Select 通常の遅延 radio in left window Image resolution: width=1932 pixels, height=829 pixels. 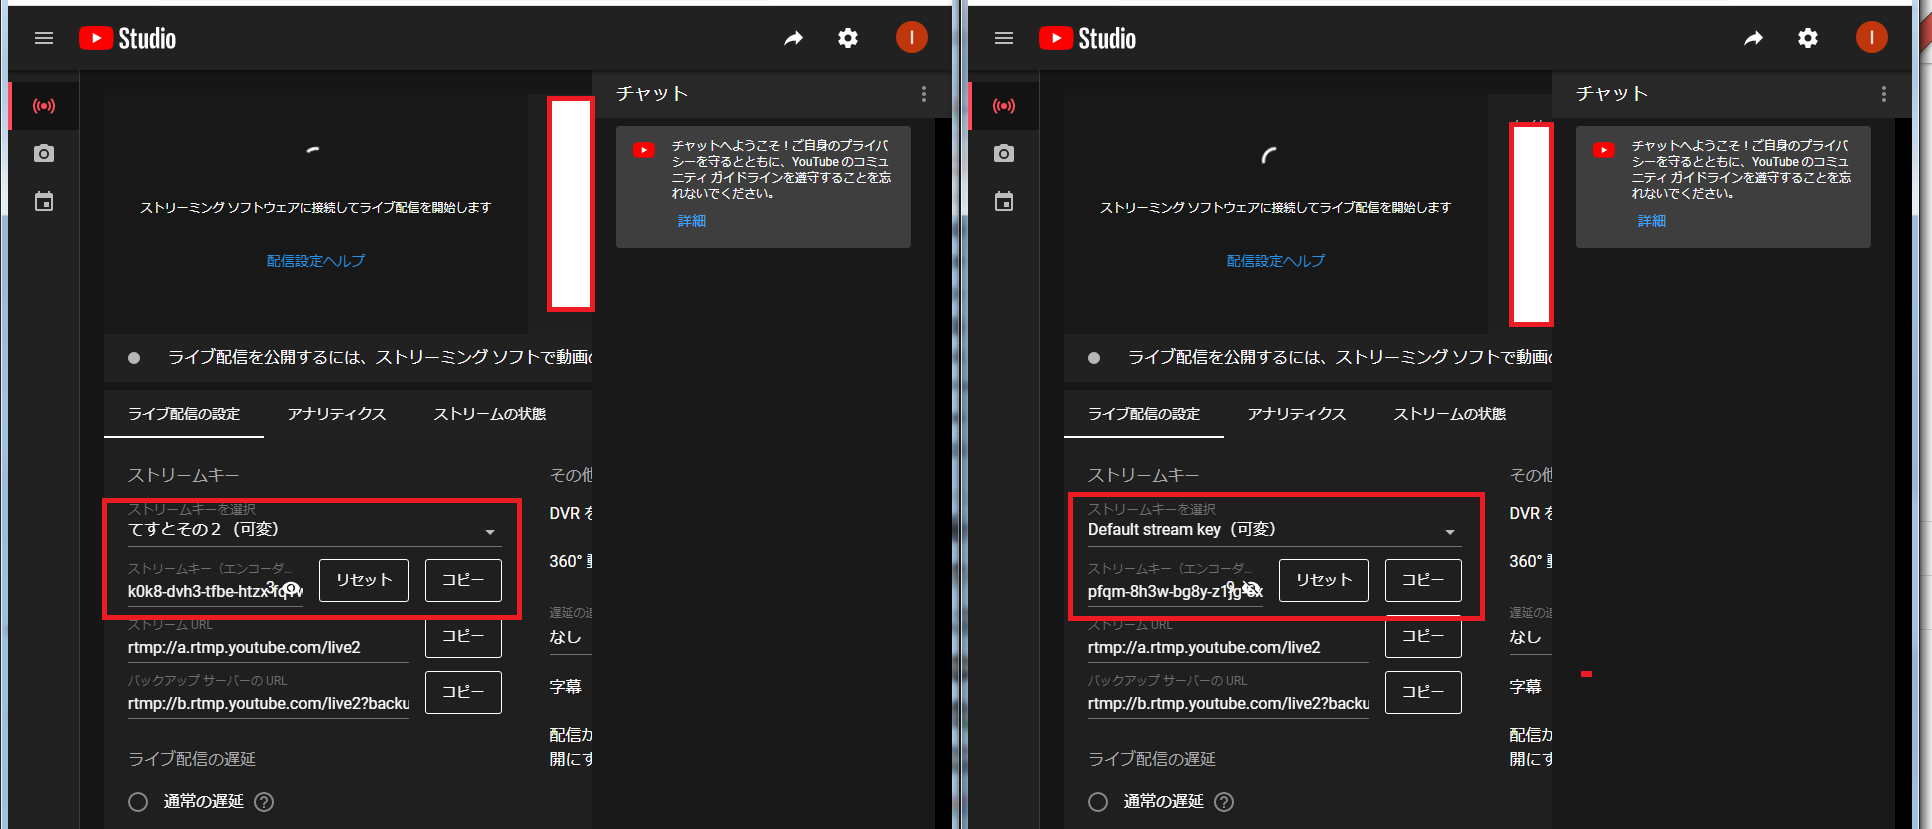138,802
